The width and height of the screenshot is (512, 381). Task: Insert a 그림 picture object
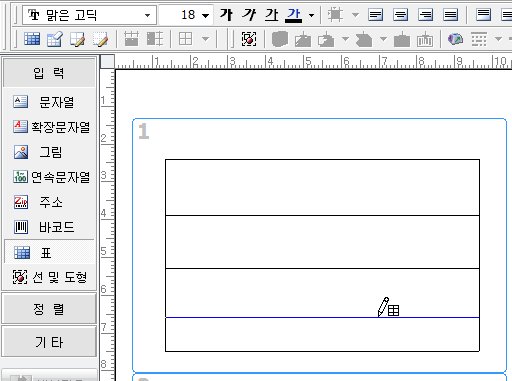click(x=38, y=152)
